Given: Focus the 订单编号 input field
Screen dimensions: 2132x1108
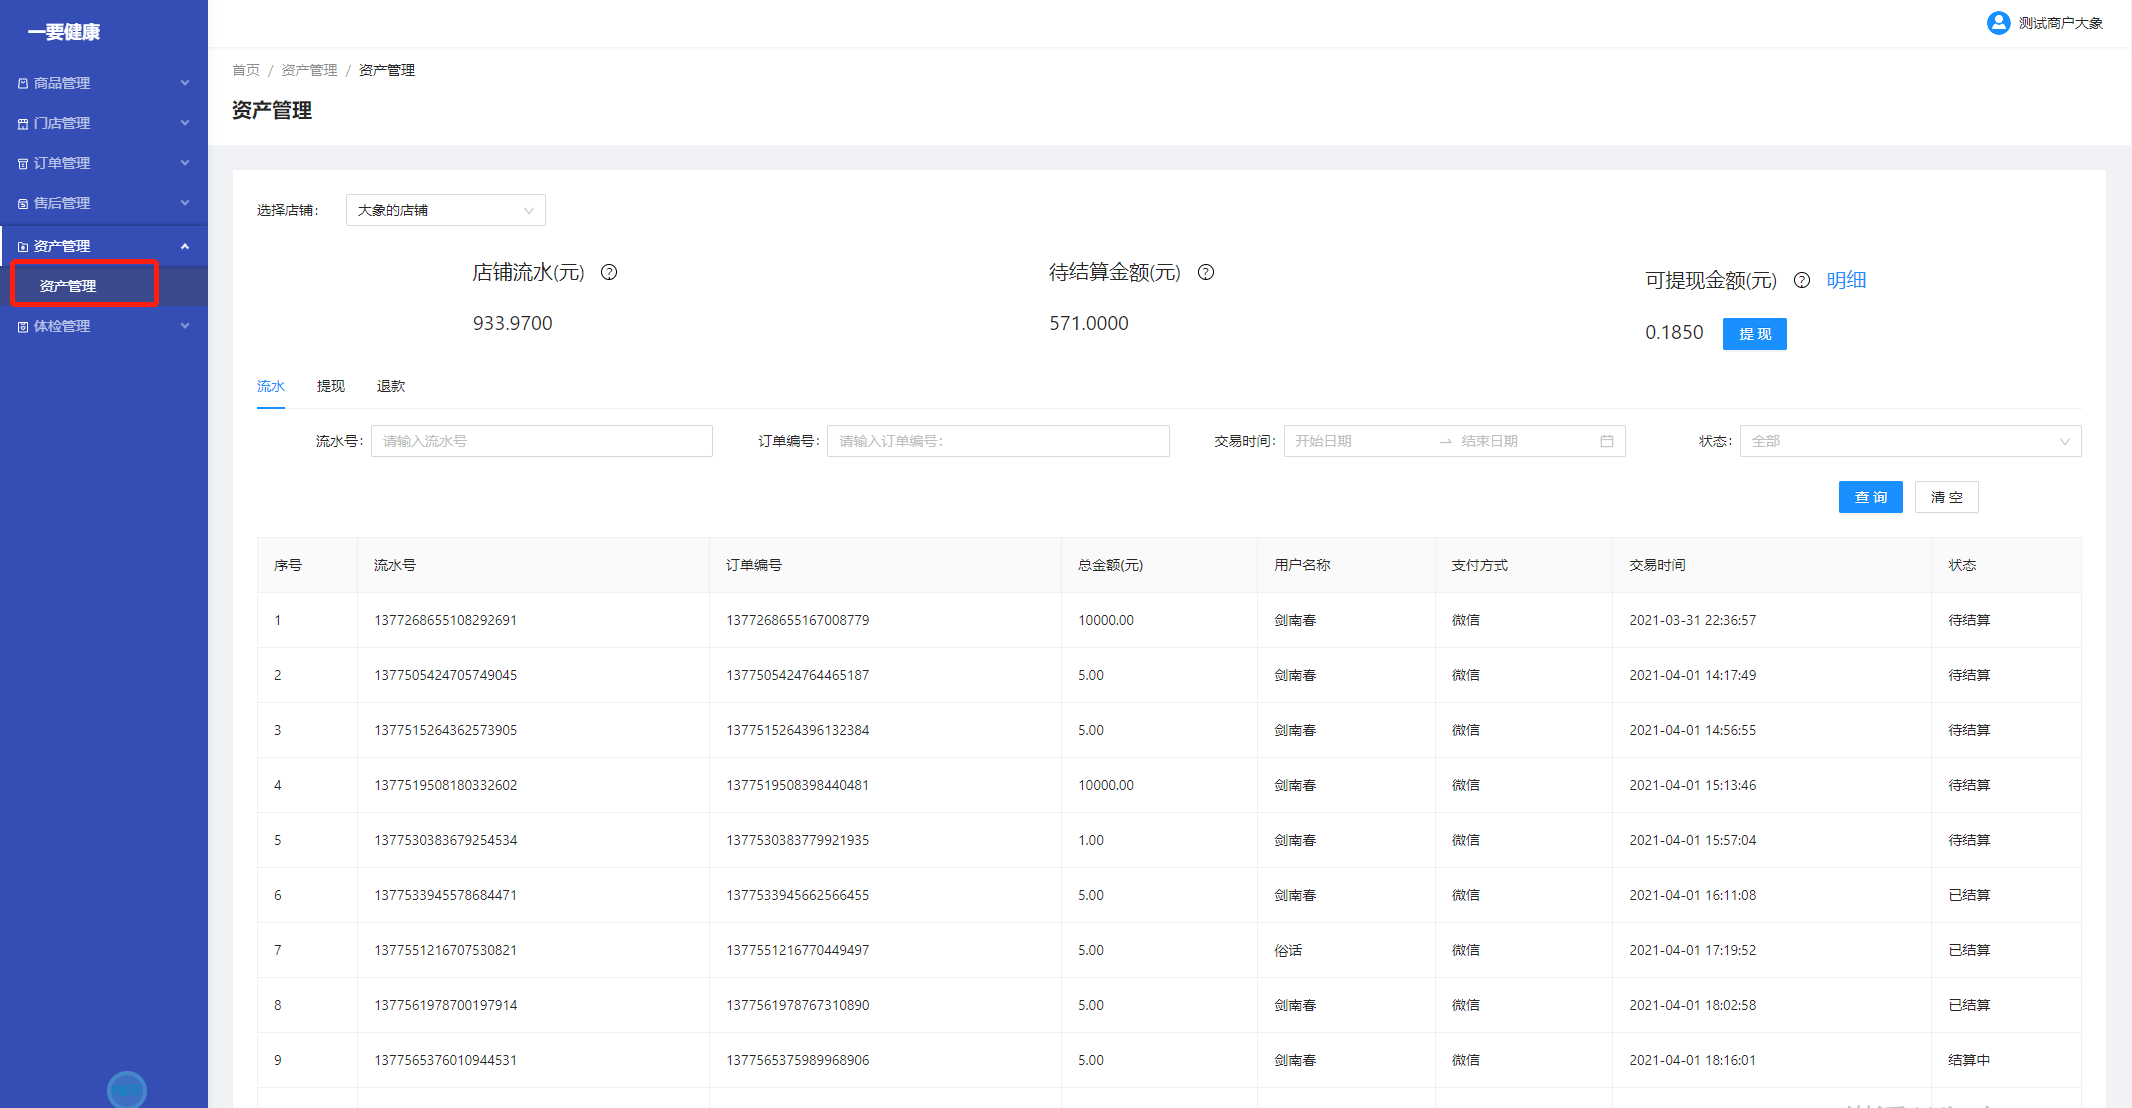Looking at the screenshot, I should pyautogui.click(x=998, y=441).
